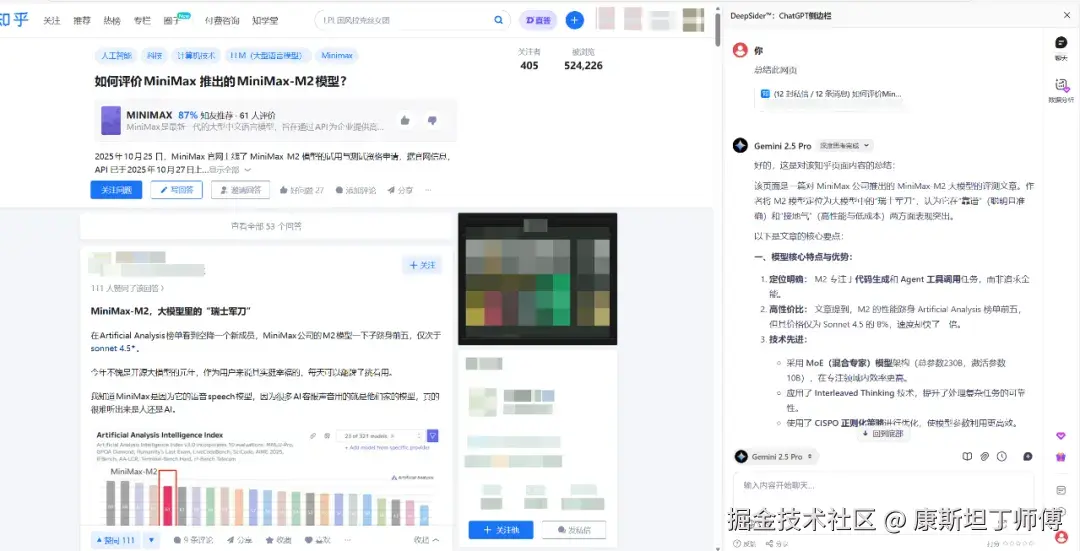Start a new chat with the bubble icon
The width and height of the screenshot is (1080, 551).
pyautogui.click(x=1028, y=457)
